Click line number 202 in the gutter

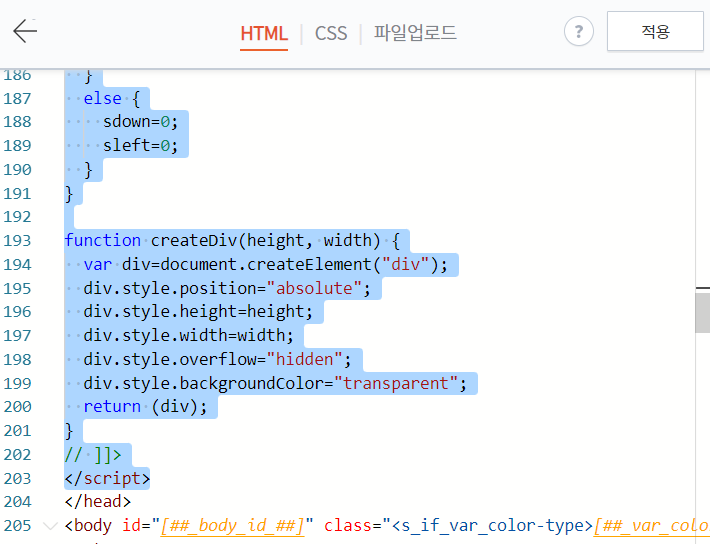coord(18,455)
